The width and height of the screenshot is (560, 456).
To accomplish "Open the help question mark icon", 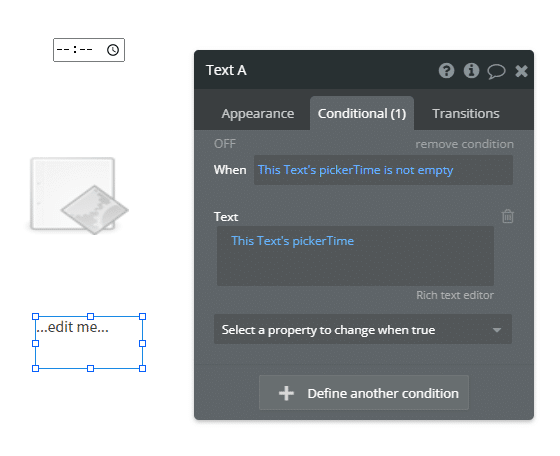I will (x=446, y=70).
